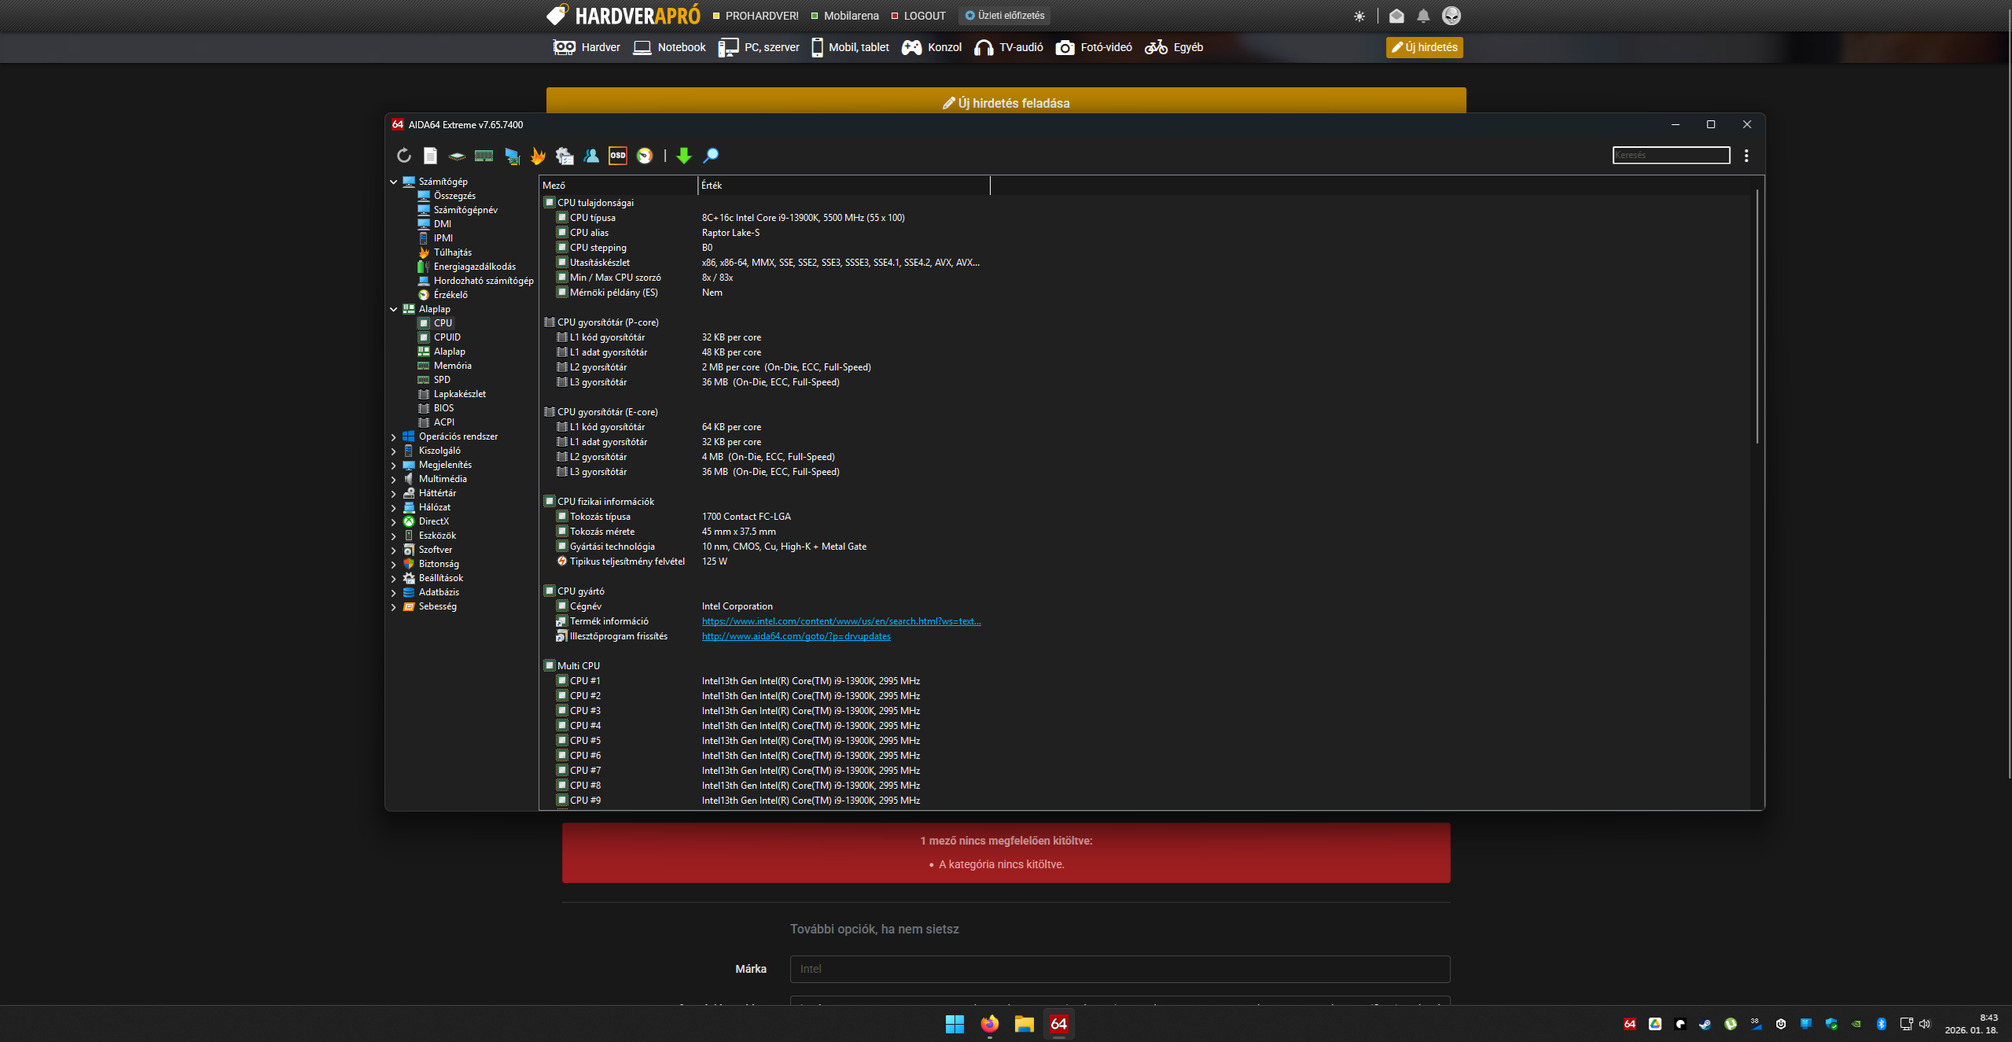This screenshot has height=1042, width=2012.
Task: Expand the Hálózat tree node
Action: tap(394, 508)
